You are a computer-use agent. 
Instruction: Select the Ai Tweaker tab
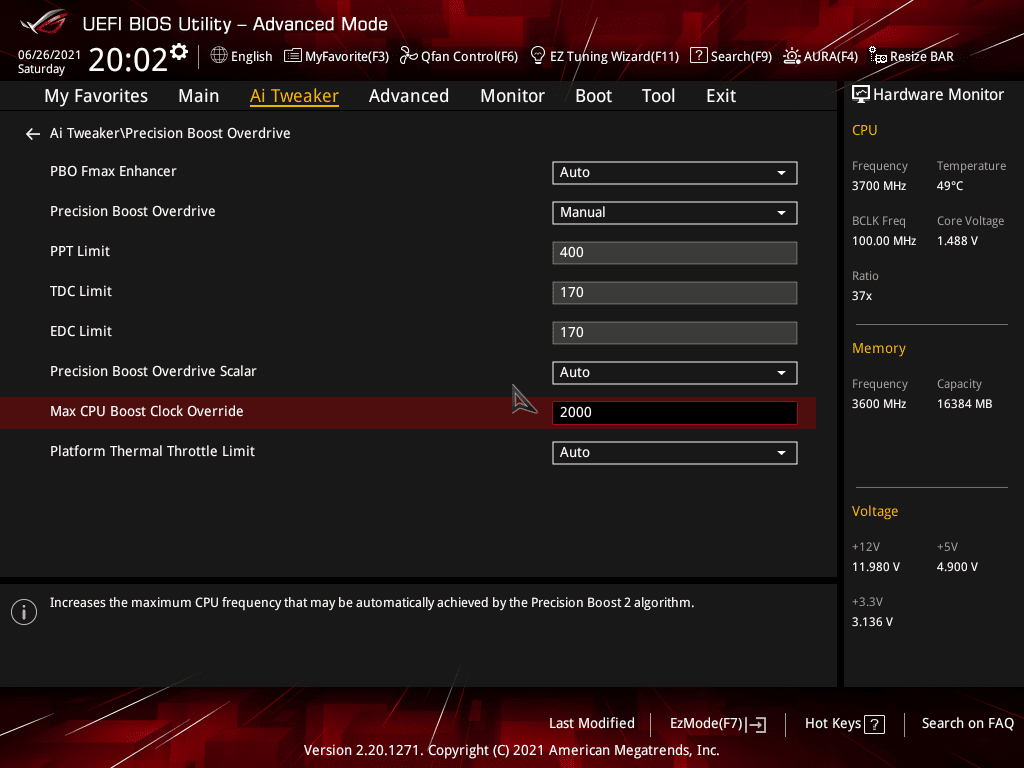pyautogui.click(x=294, y=96)
